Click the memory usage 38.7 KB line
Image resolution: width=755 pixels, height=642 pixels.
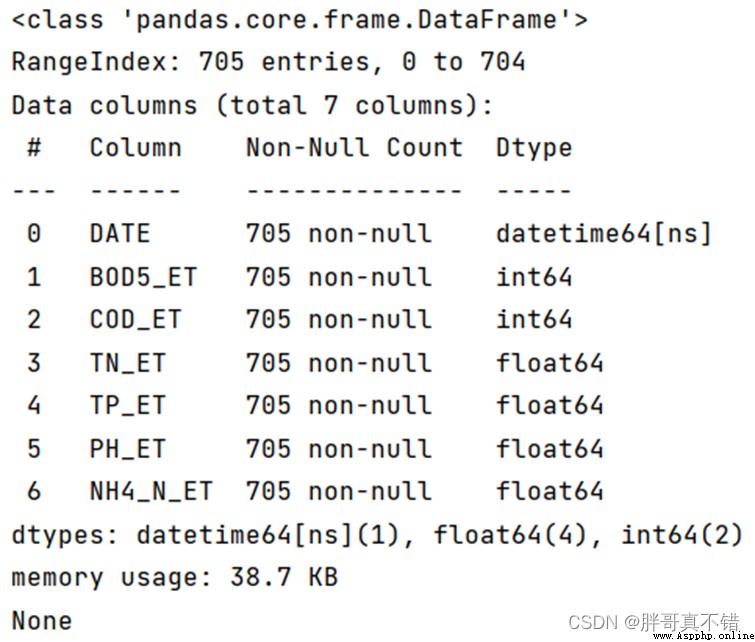point(175,577)
